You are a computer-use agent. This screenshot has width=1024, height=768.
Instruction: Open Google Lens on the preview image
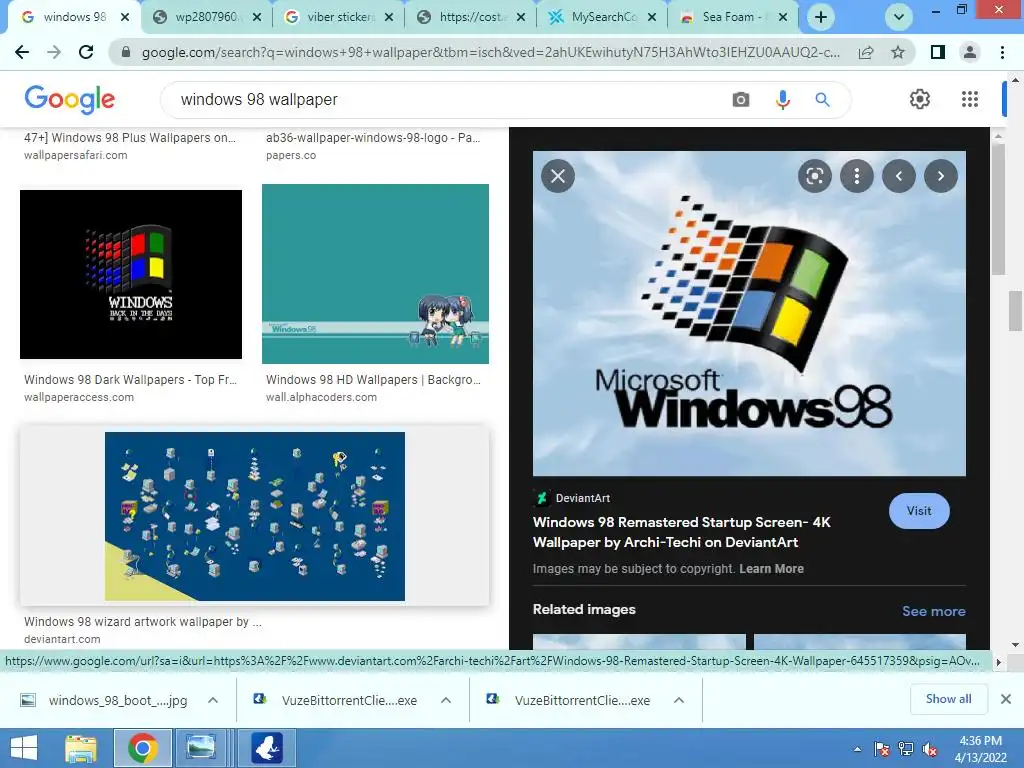pos(814,176)
